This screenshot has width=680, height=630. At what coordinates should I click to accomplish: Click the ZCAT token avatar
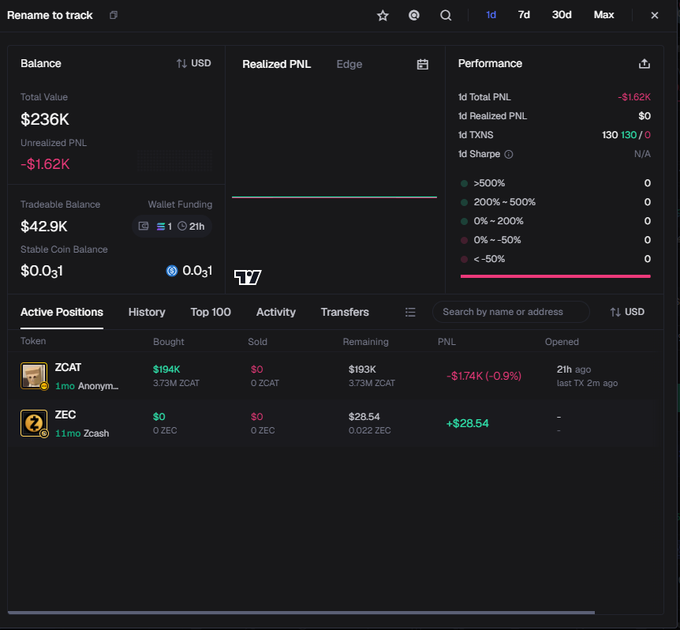coord(34,375)
